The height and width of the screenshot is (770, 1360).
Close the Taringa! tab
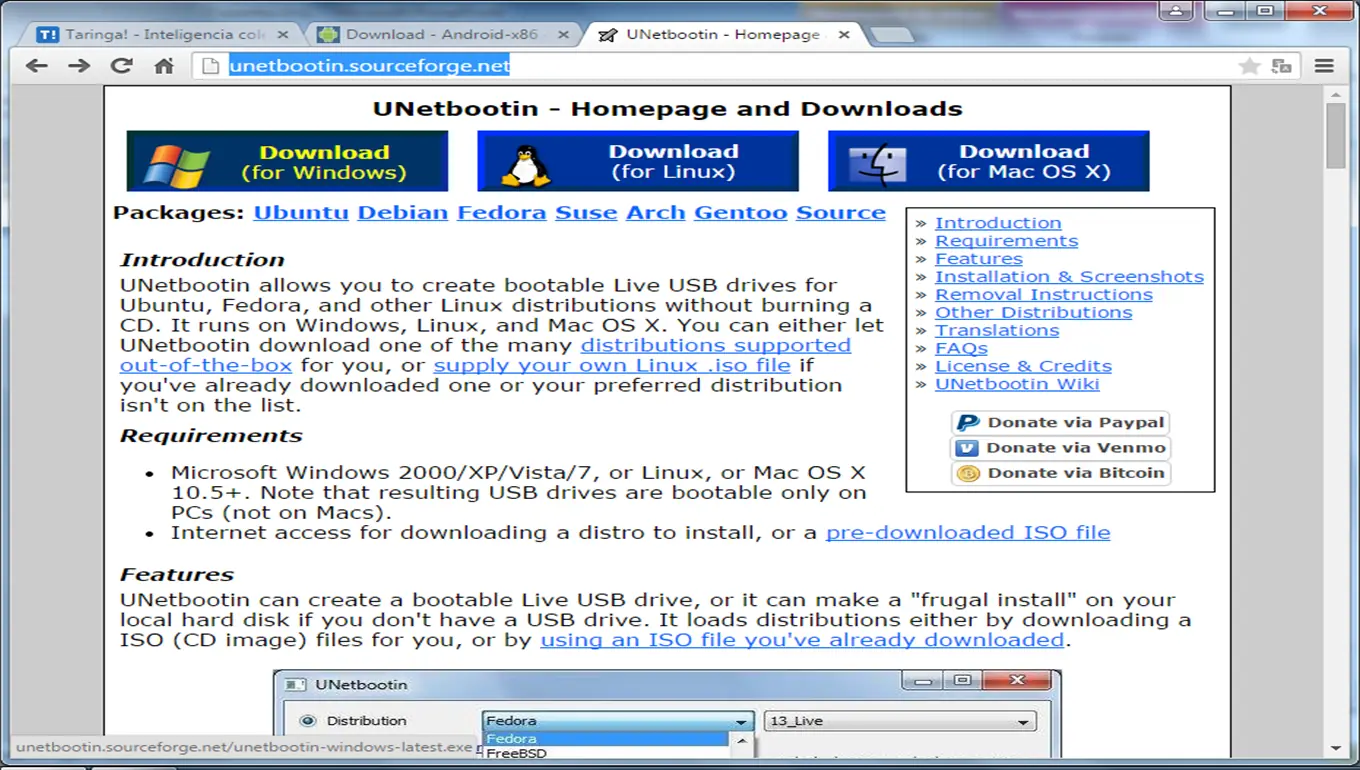pyautogui.click(x=282, y=34)
